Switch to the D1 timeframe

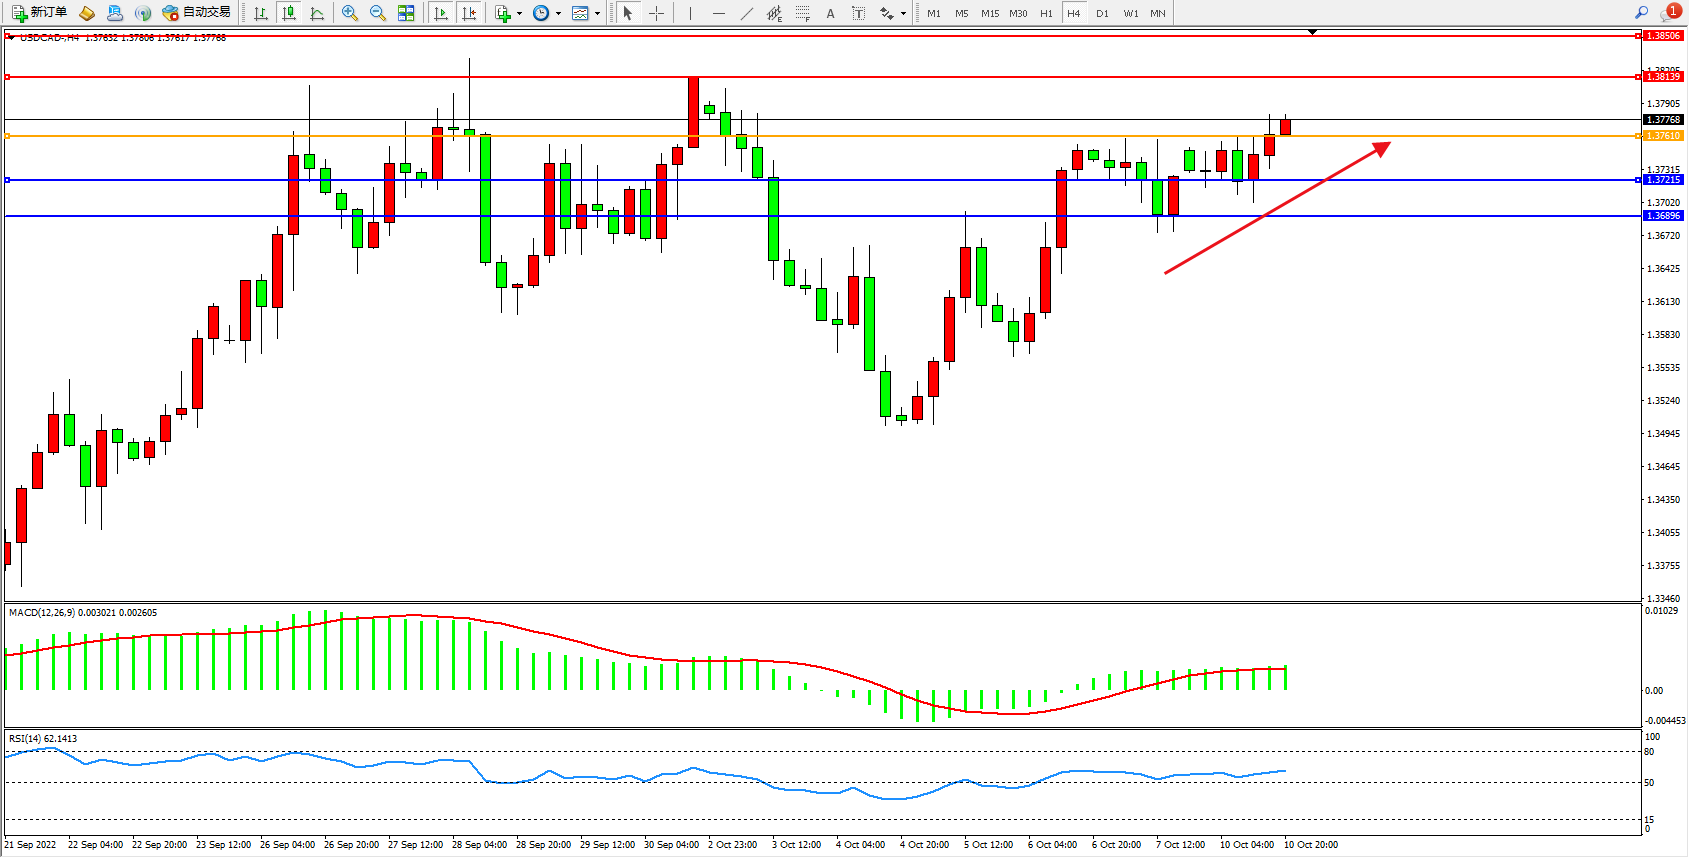tap(1102, 13)
